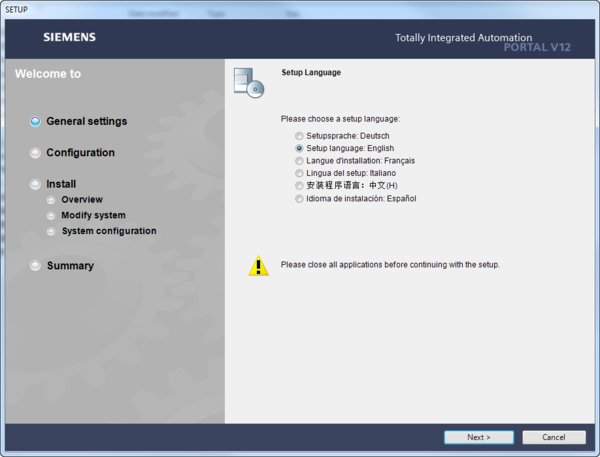Click the SIEMENS logo

[x=70, y=37]
